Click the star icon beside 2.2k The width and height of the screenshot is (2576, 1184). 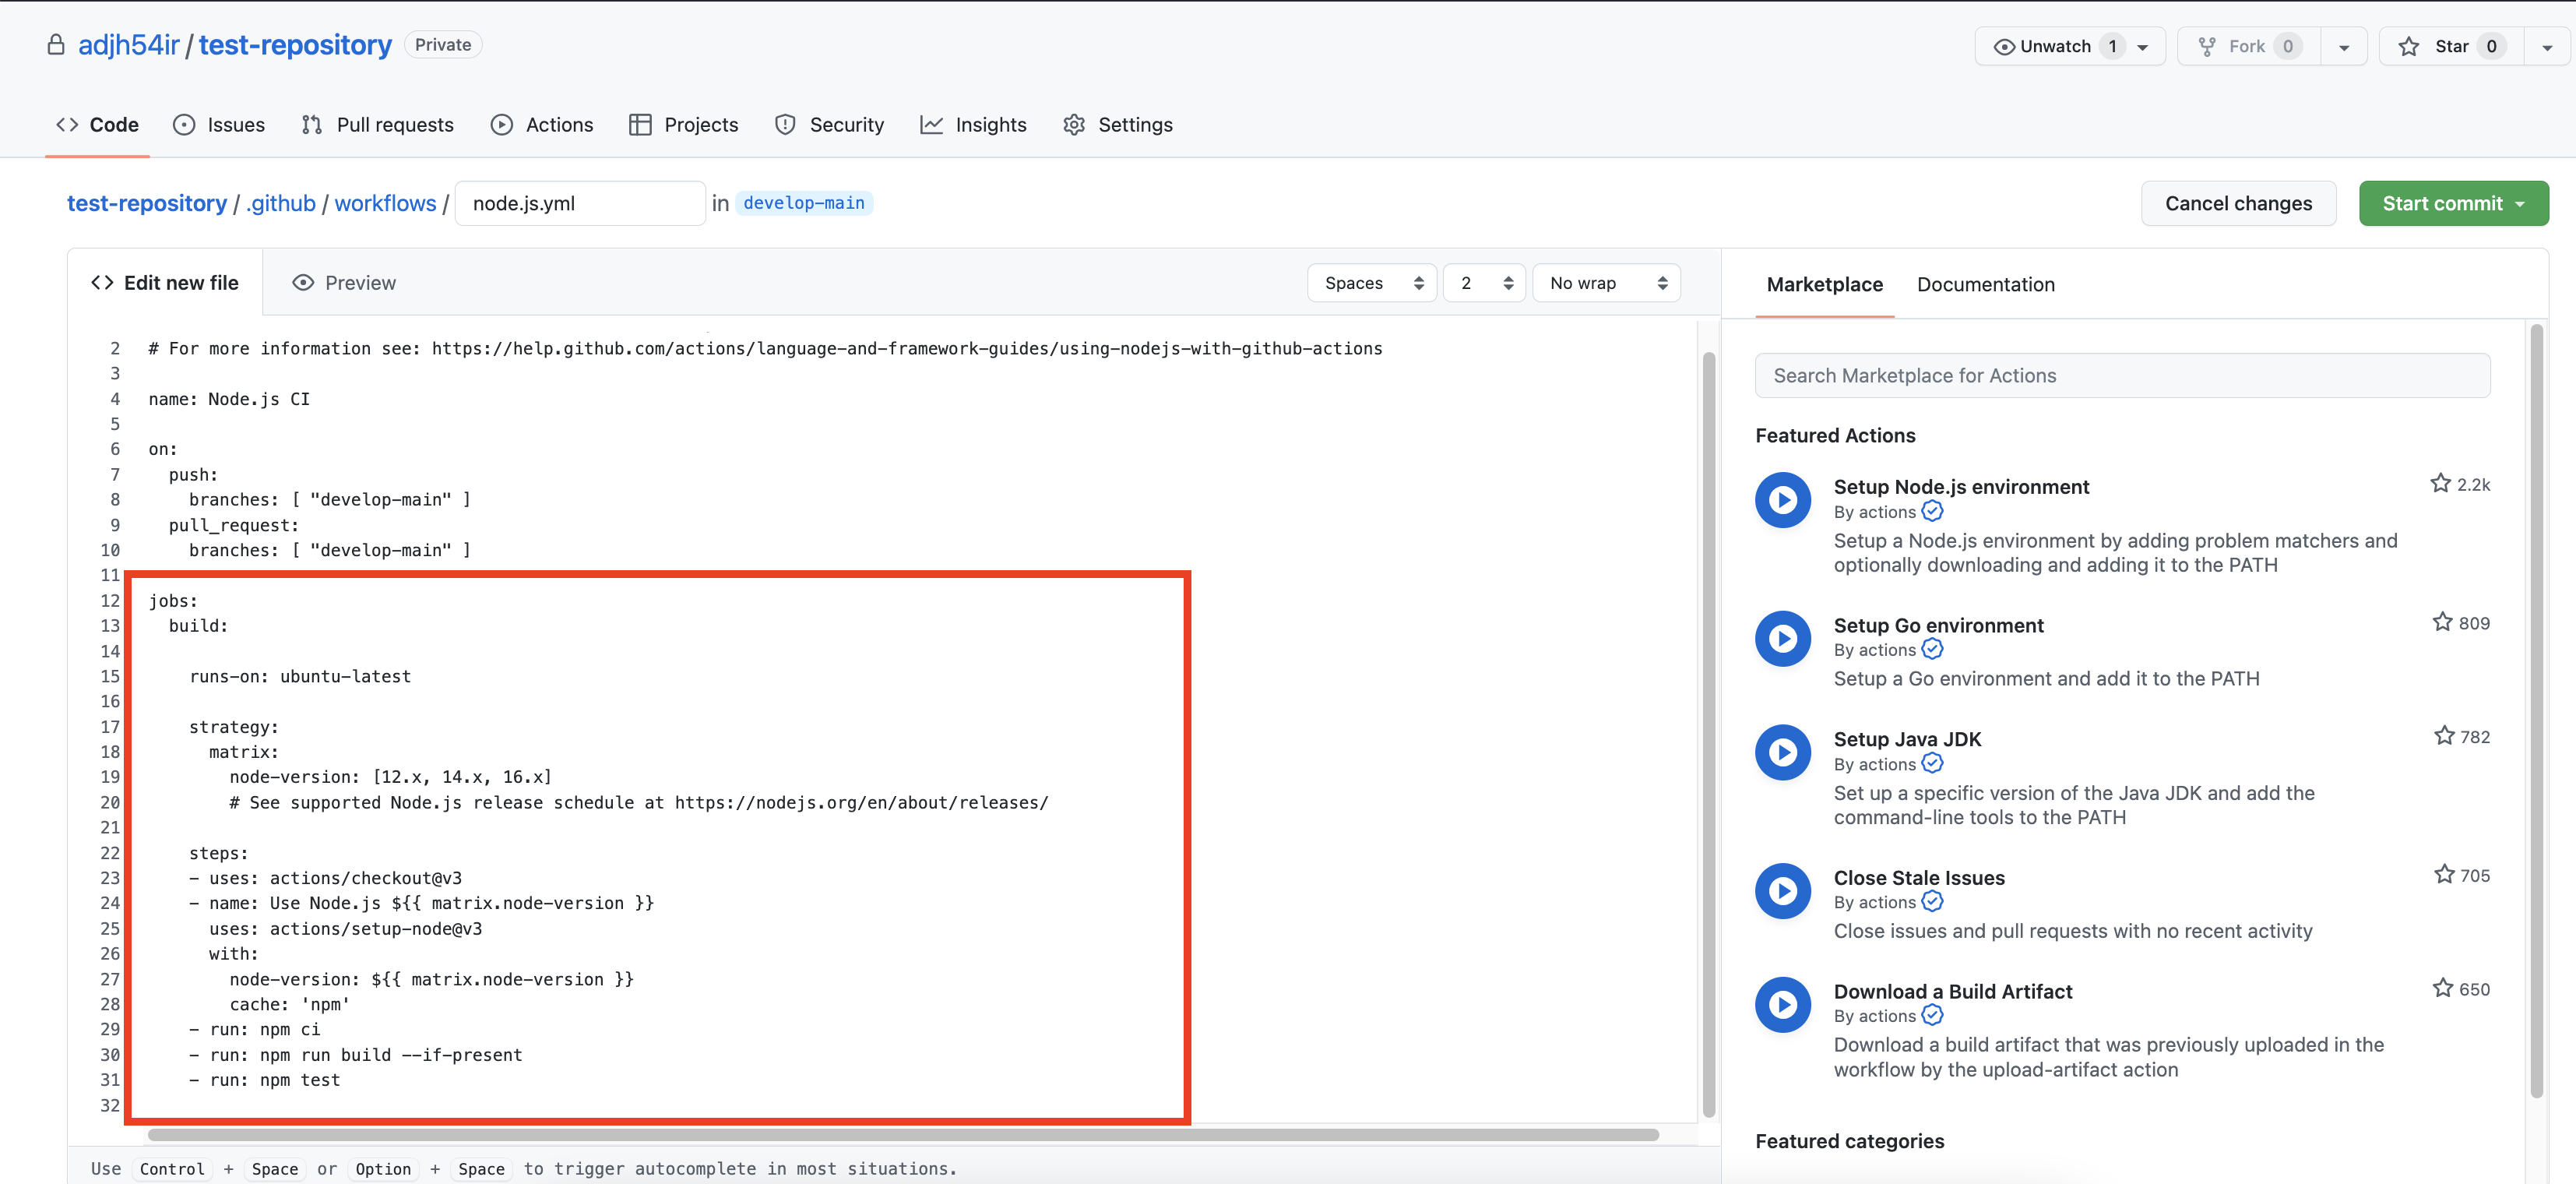[2440, 484]
